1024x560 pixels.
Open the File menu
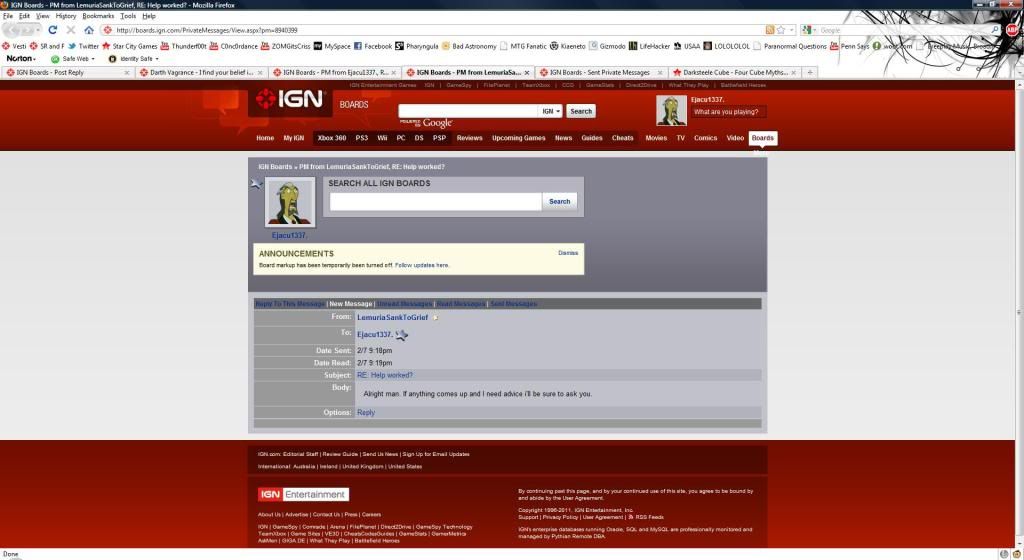tap(8, 16)
